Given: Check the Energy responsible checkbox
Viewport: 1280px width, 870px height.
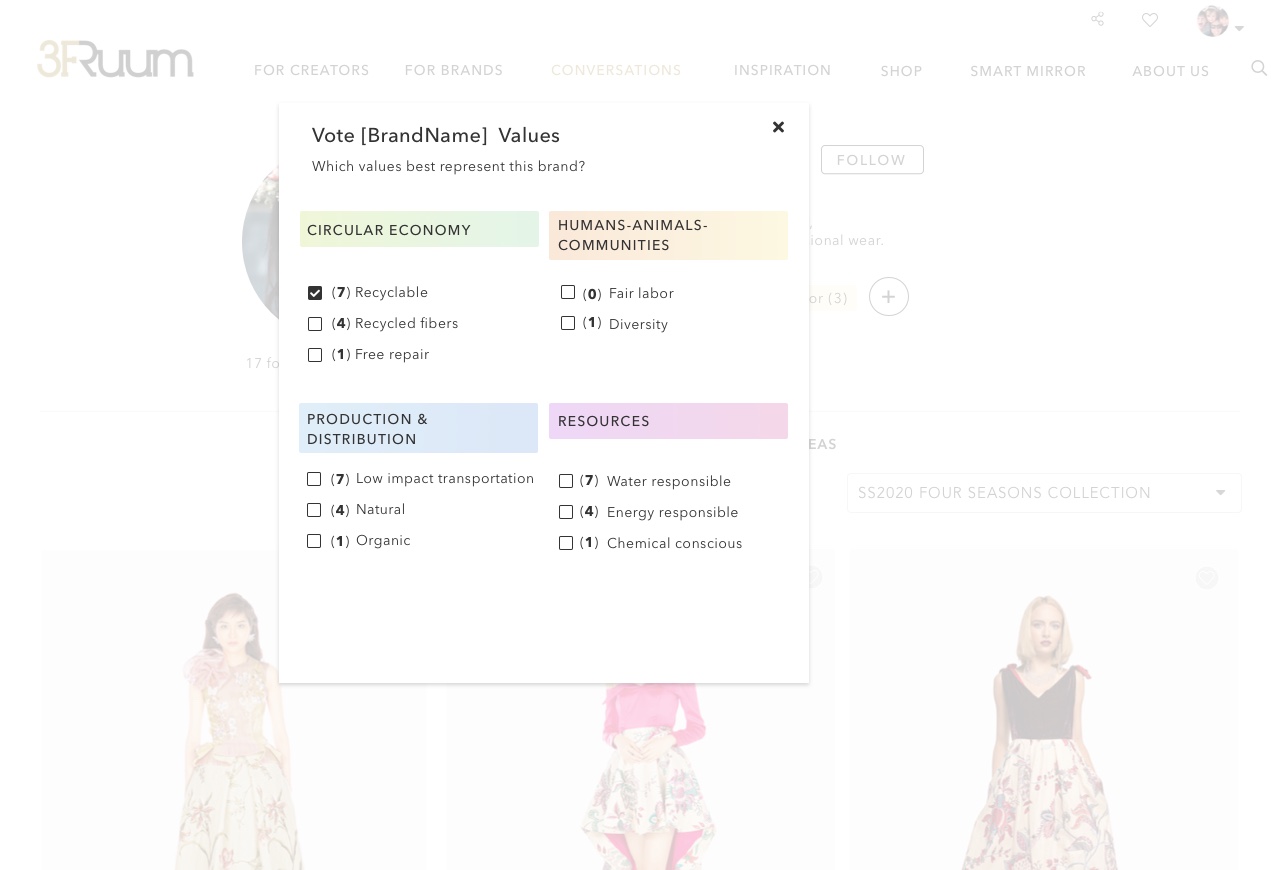Looking at the screenshot, I should click(x=566, y=512).
